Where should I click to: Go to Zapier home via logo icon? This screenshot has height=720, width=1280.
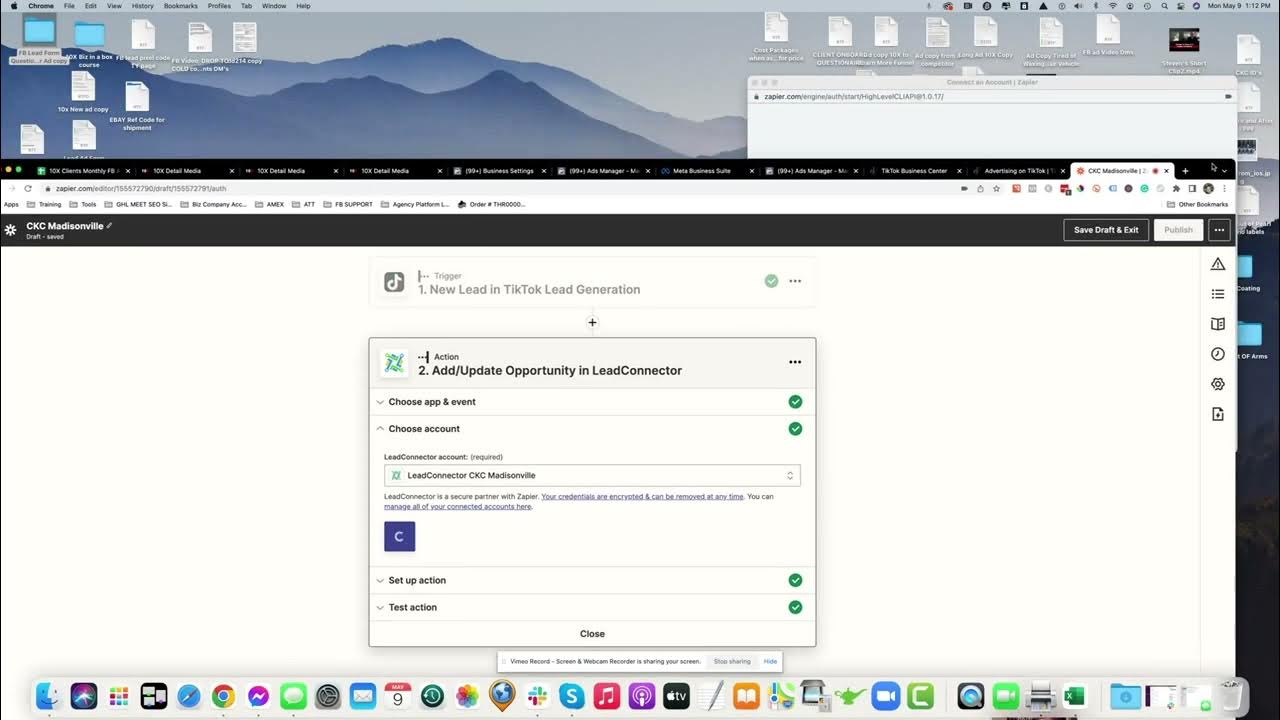[10, 230]
